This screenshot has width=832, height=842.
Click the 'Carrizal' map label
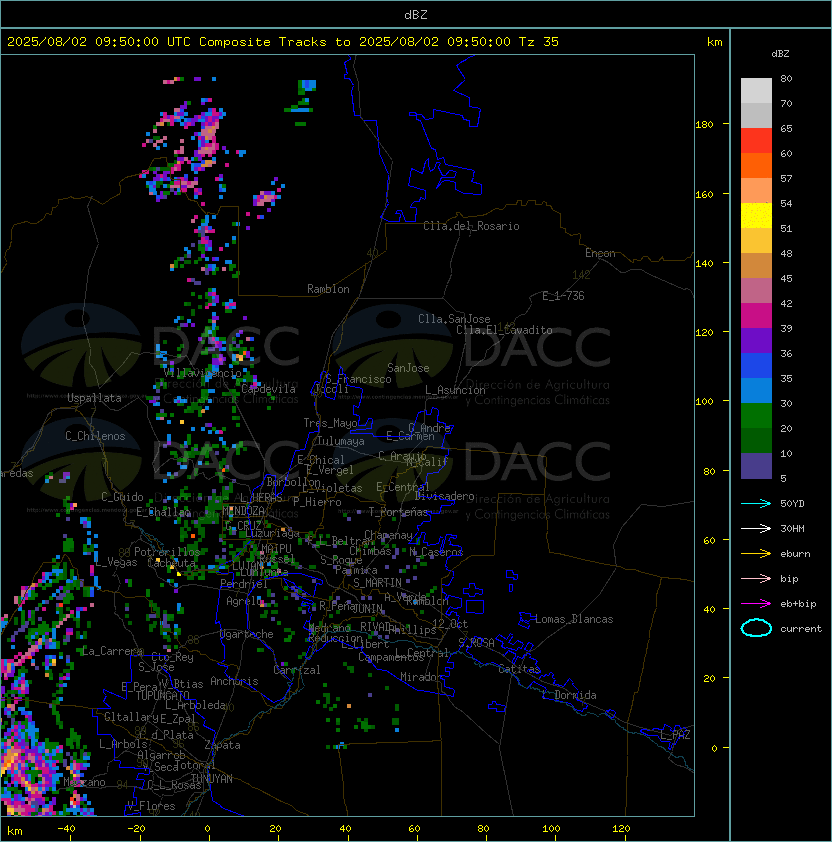click(297, 670)
